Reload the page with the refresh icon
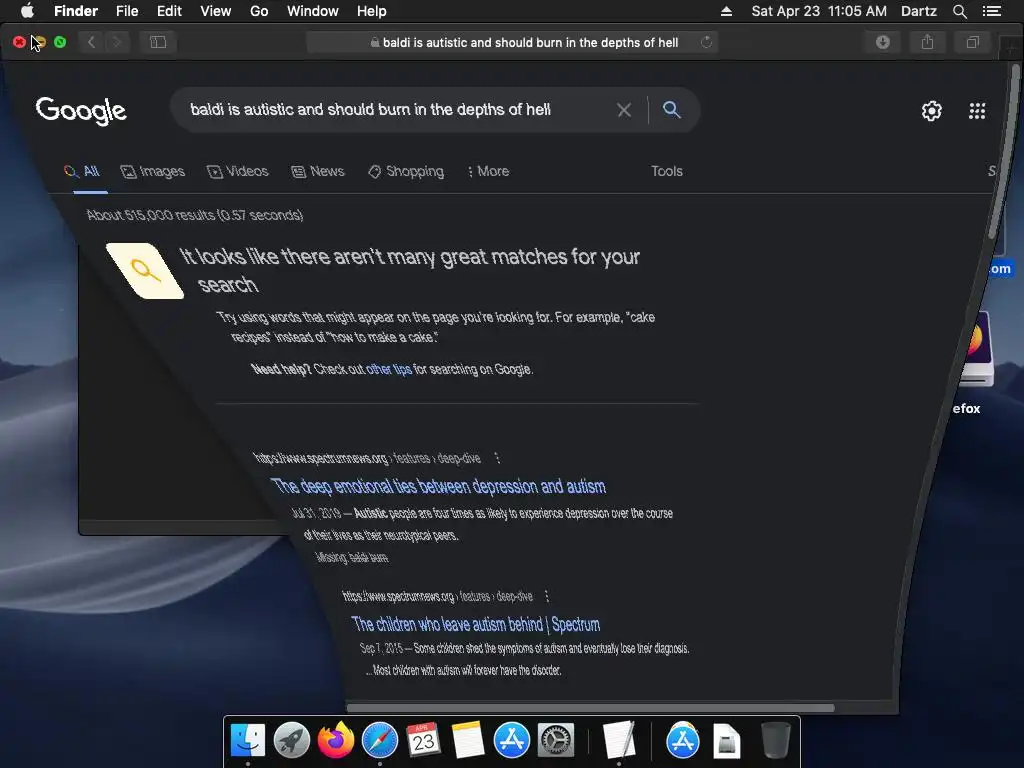Screen dimensions: 1024x768 [706, 42]
